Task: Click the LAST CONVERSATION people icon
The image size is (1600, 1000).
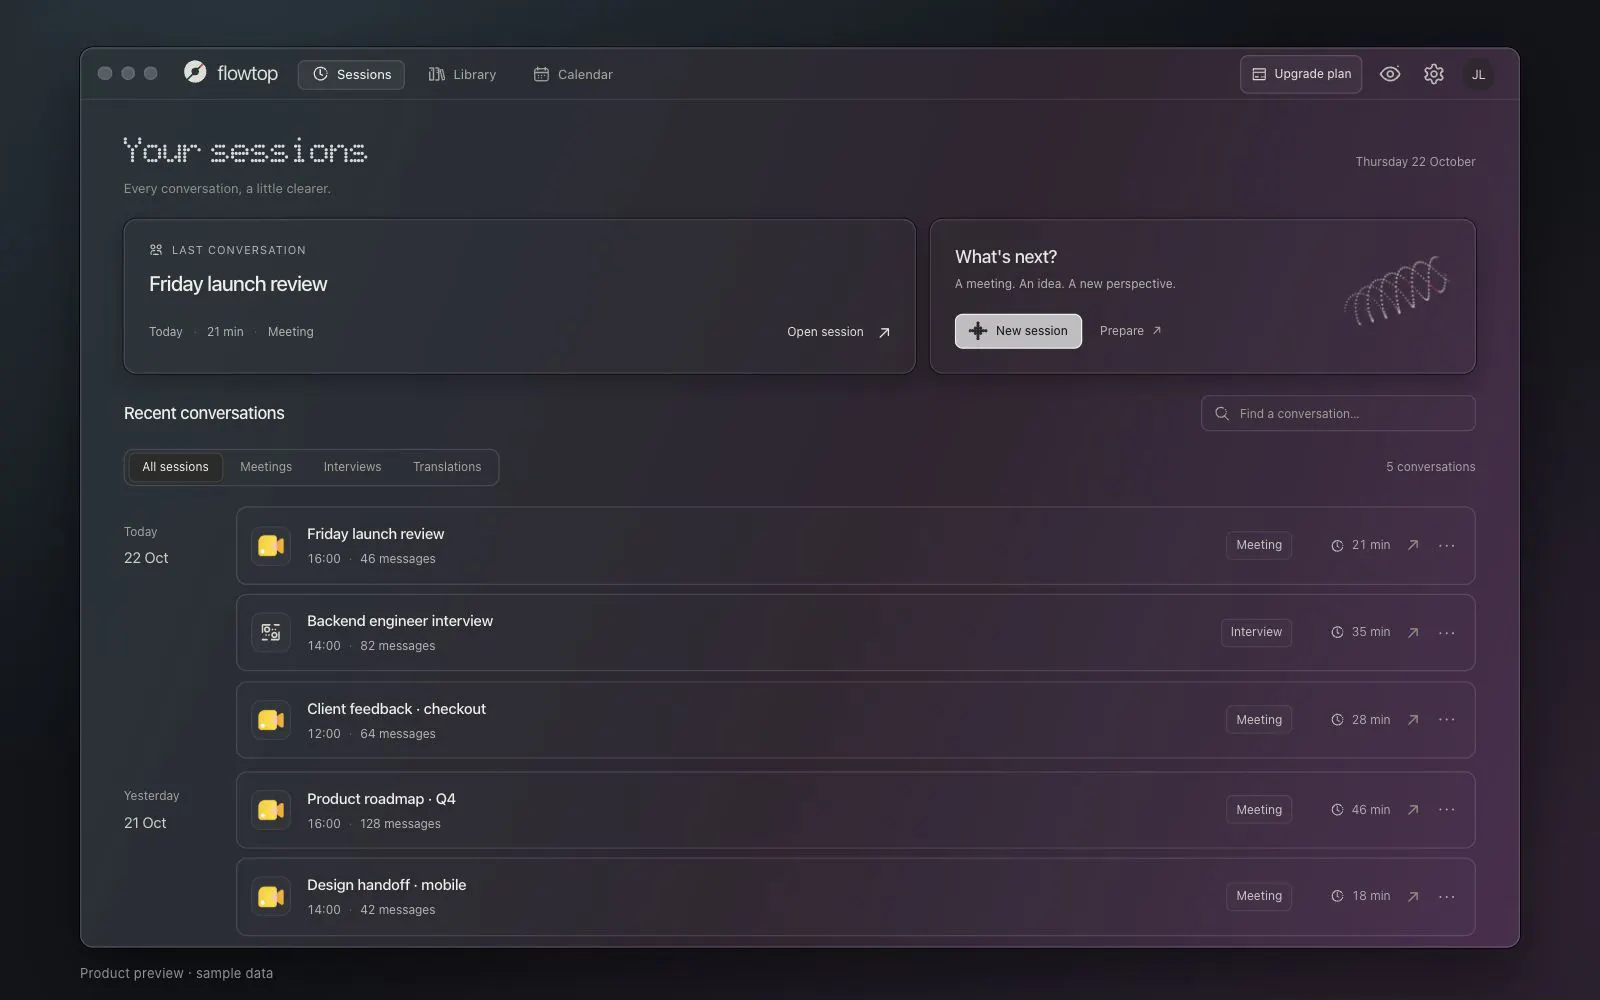Action: pos(156,250)
